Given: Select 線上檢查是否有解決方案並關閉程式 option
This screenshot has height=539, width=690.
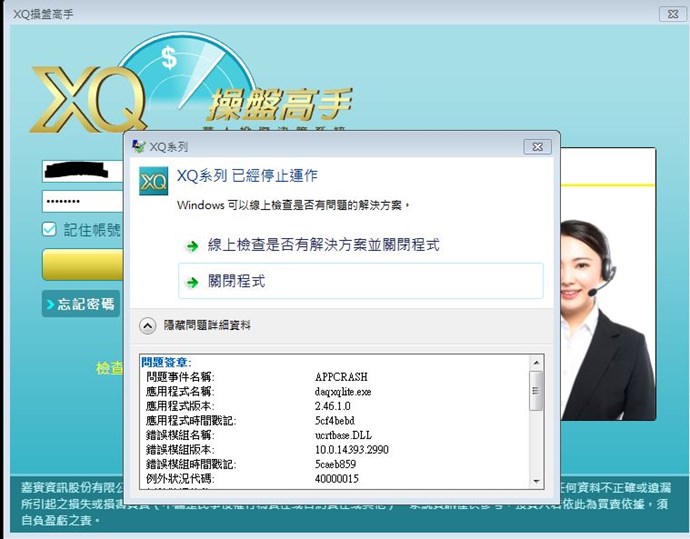Looking at the screenshot, I should click(x=323, y=245).
